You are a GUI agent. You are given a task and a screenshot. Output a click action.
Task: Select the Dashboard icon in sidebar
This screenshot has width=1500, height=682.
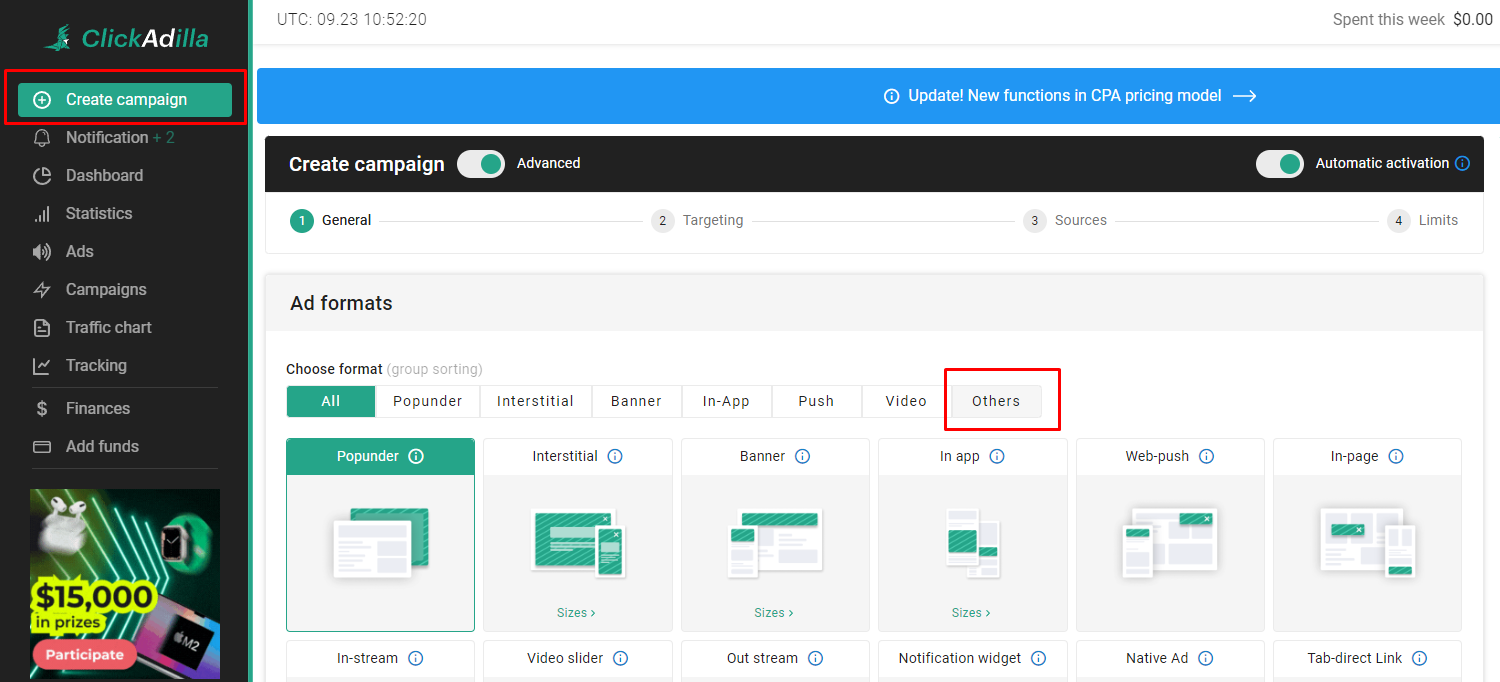[x=42, y=175]
